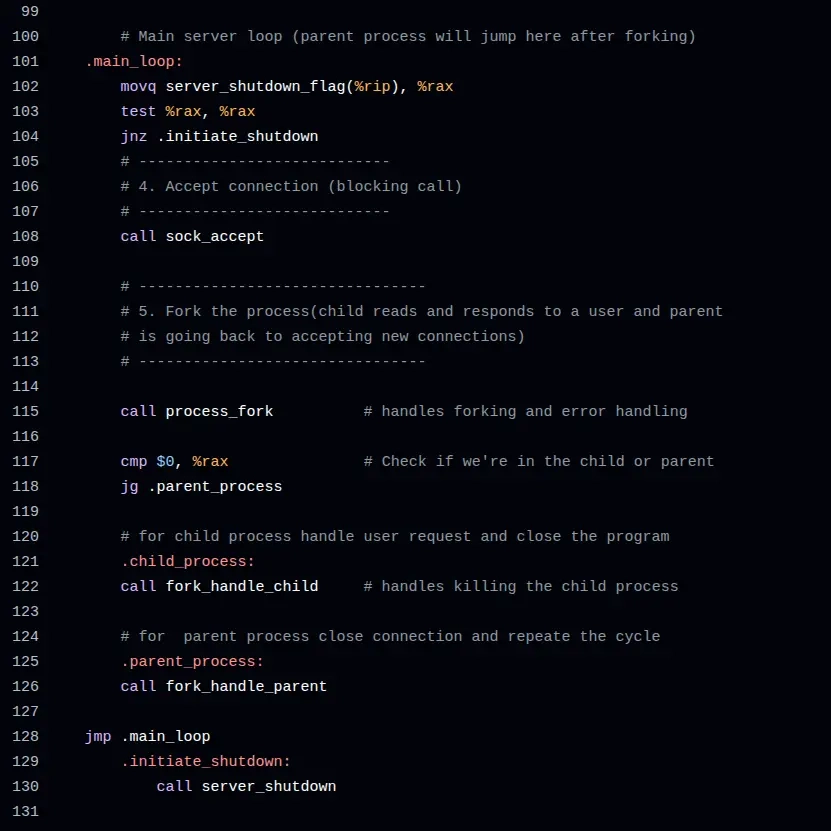831x831 pixels.
Task: Click line number 117 in the gutter
Action: (25, 461)
